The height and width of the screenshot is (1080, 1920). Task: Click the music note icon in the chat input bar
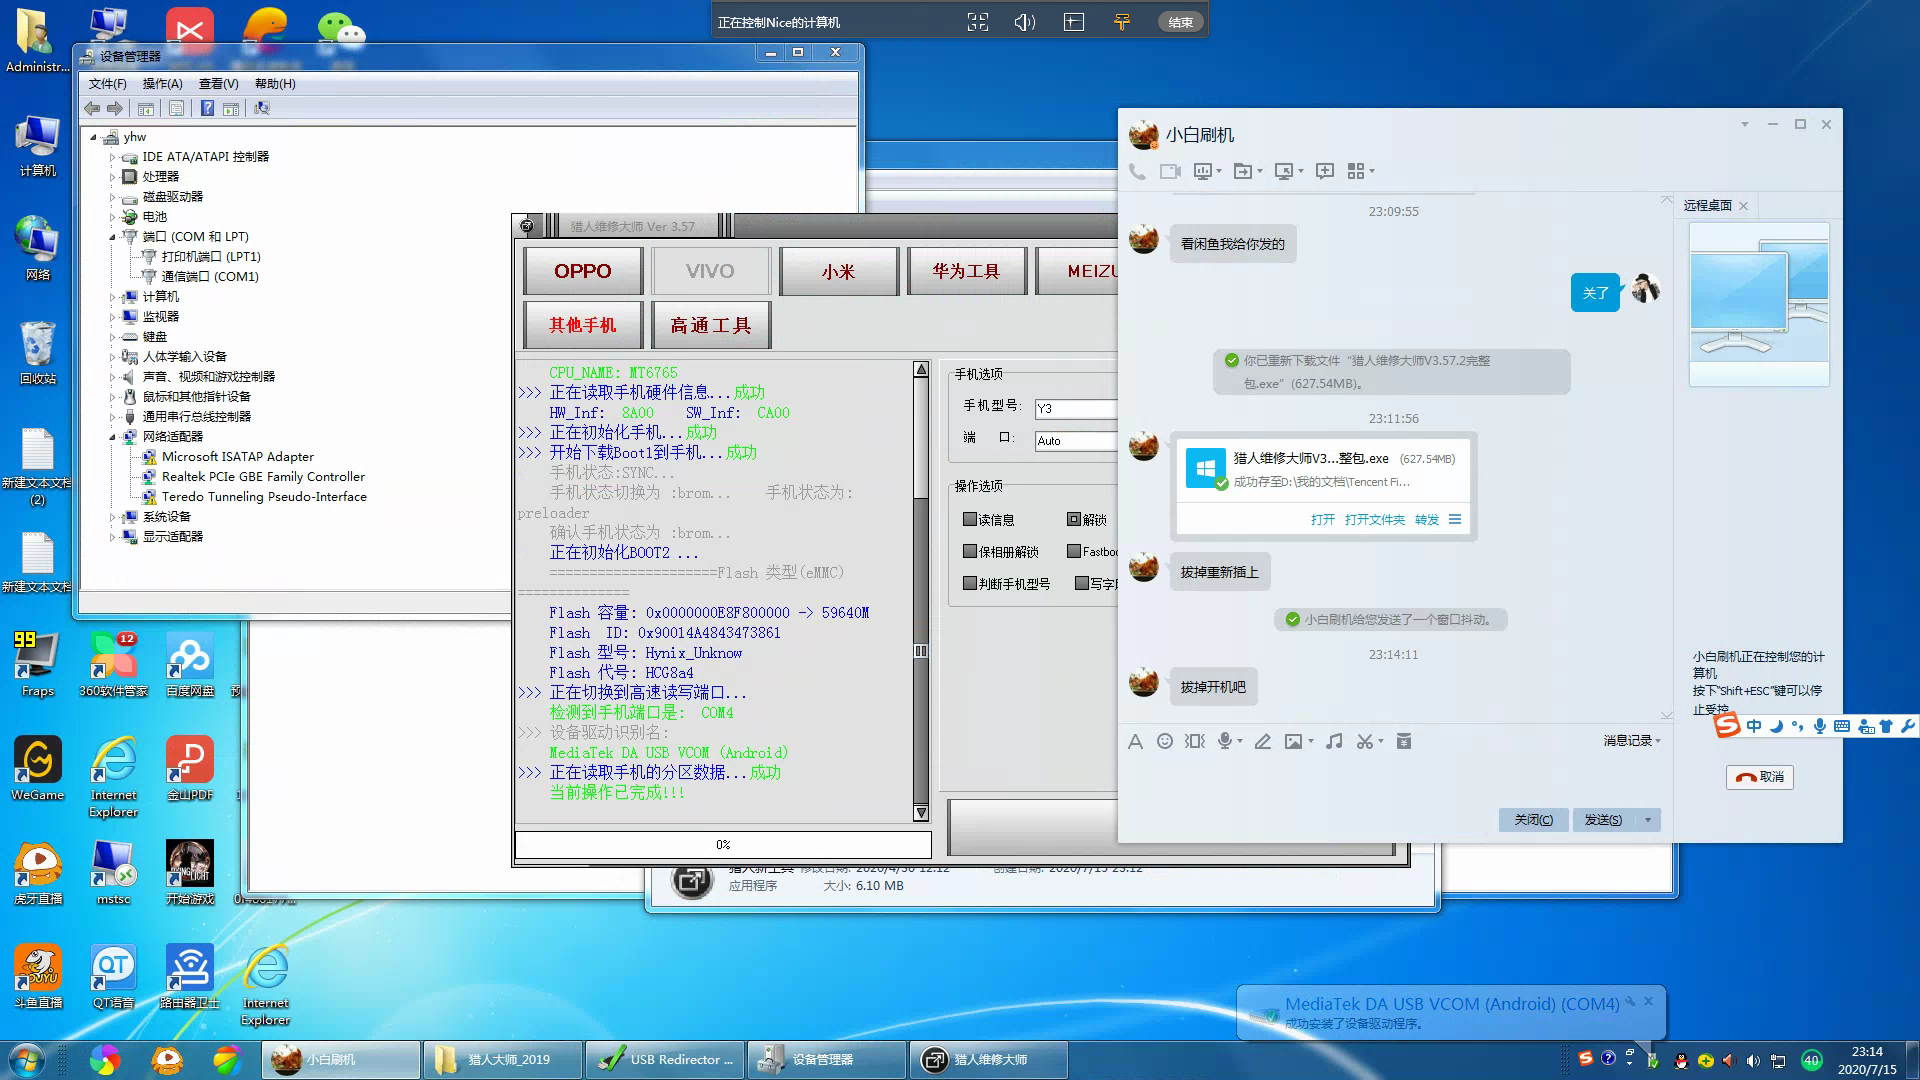tap(1334, 741)
